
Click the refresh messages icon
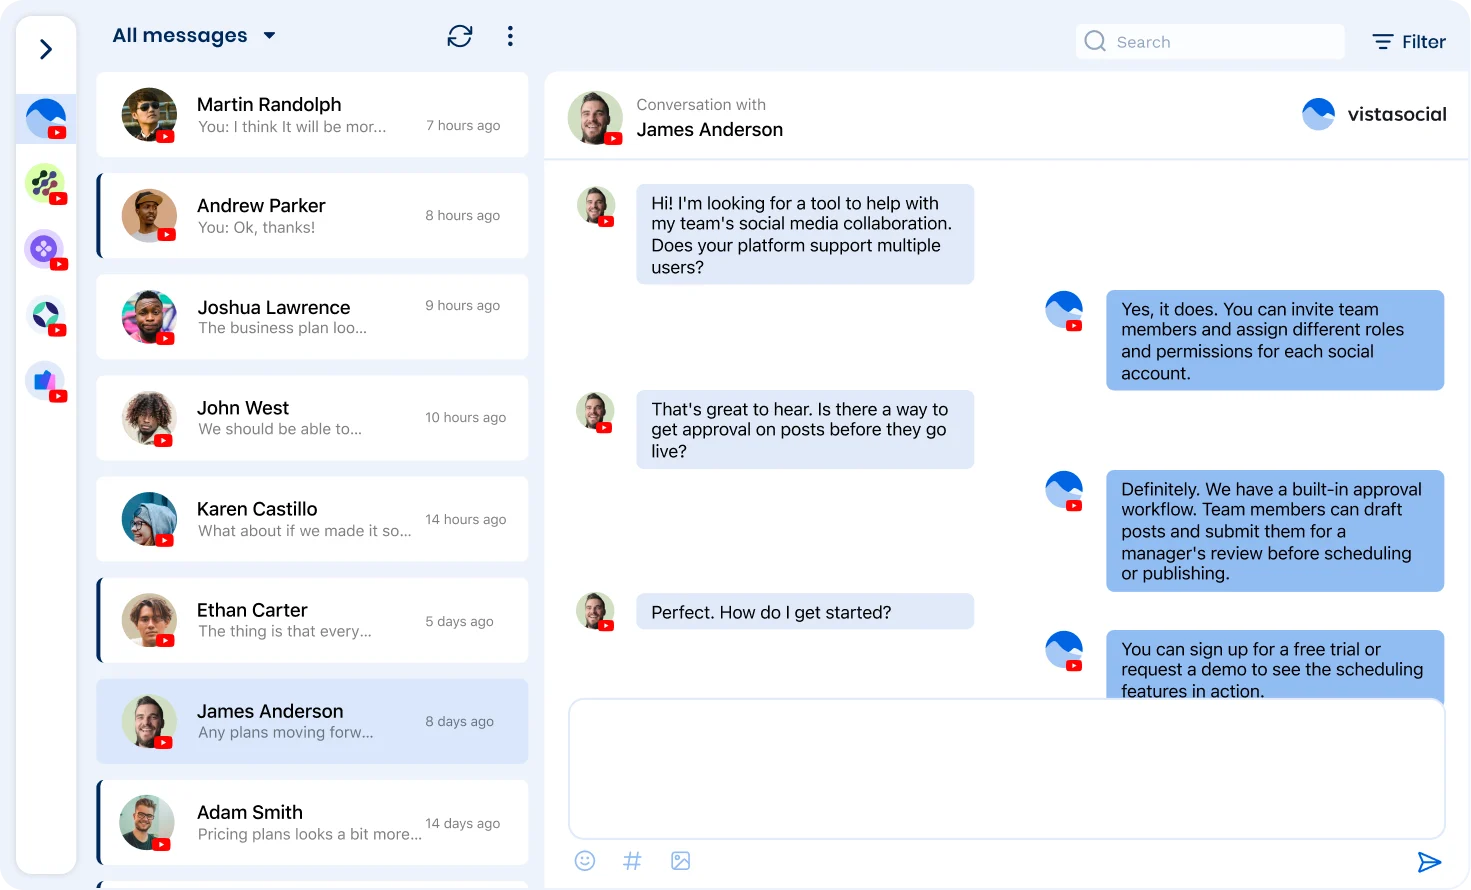[460, 37]
